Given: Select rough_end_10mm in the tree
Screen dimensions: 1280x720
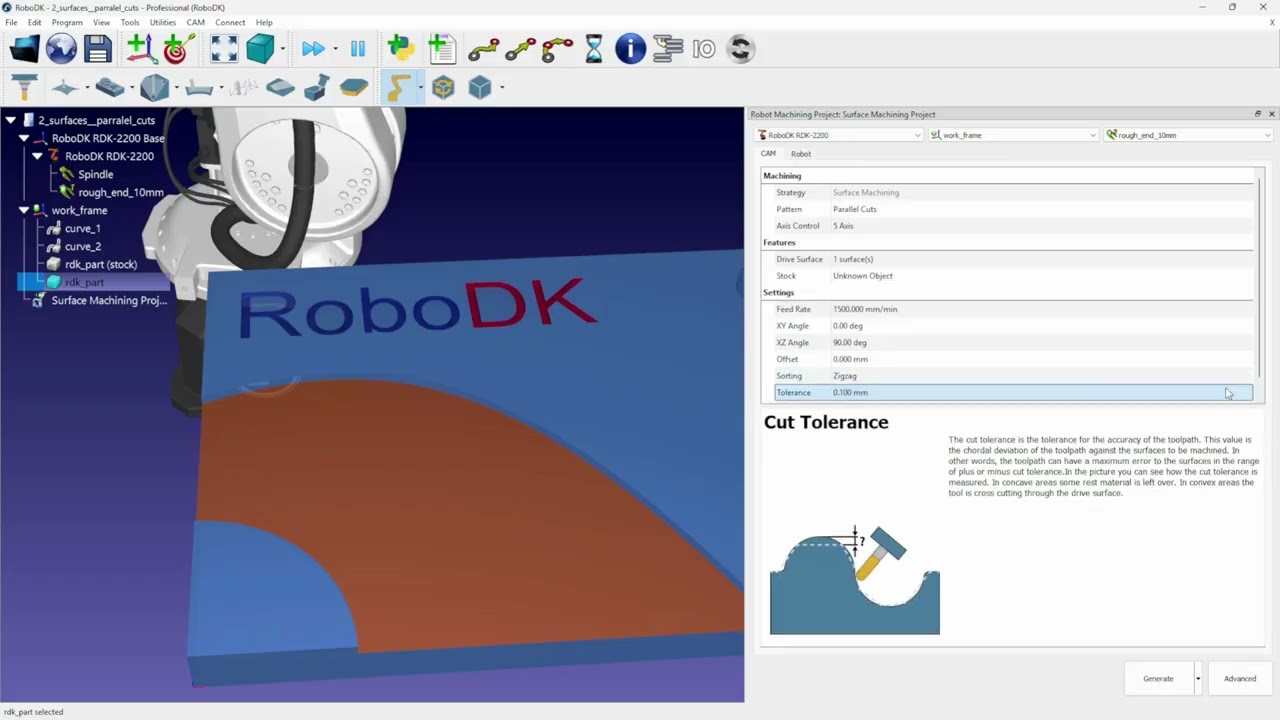Looking at the screenshot, I should pyautogui.click(x=120, y=192).
